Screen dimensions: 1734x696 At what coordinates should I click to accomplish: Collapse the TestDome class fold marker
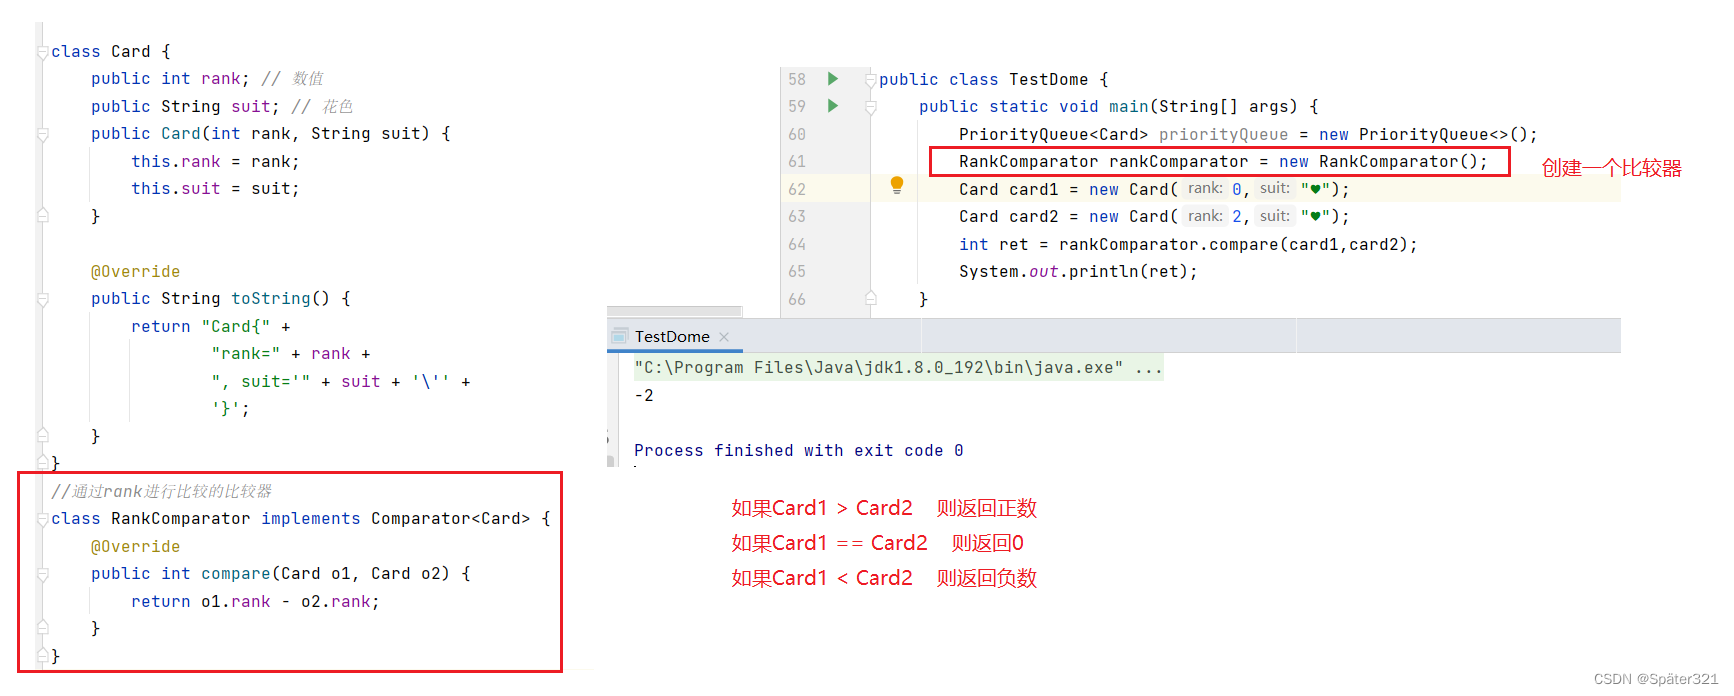(871, 80)
